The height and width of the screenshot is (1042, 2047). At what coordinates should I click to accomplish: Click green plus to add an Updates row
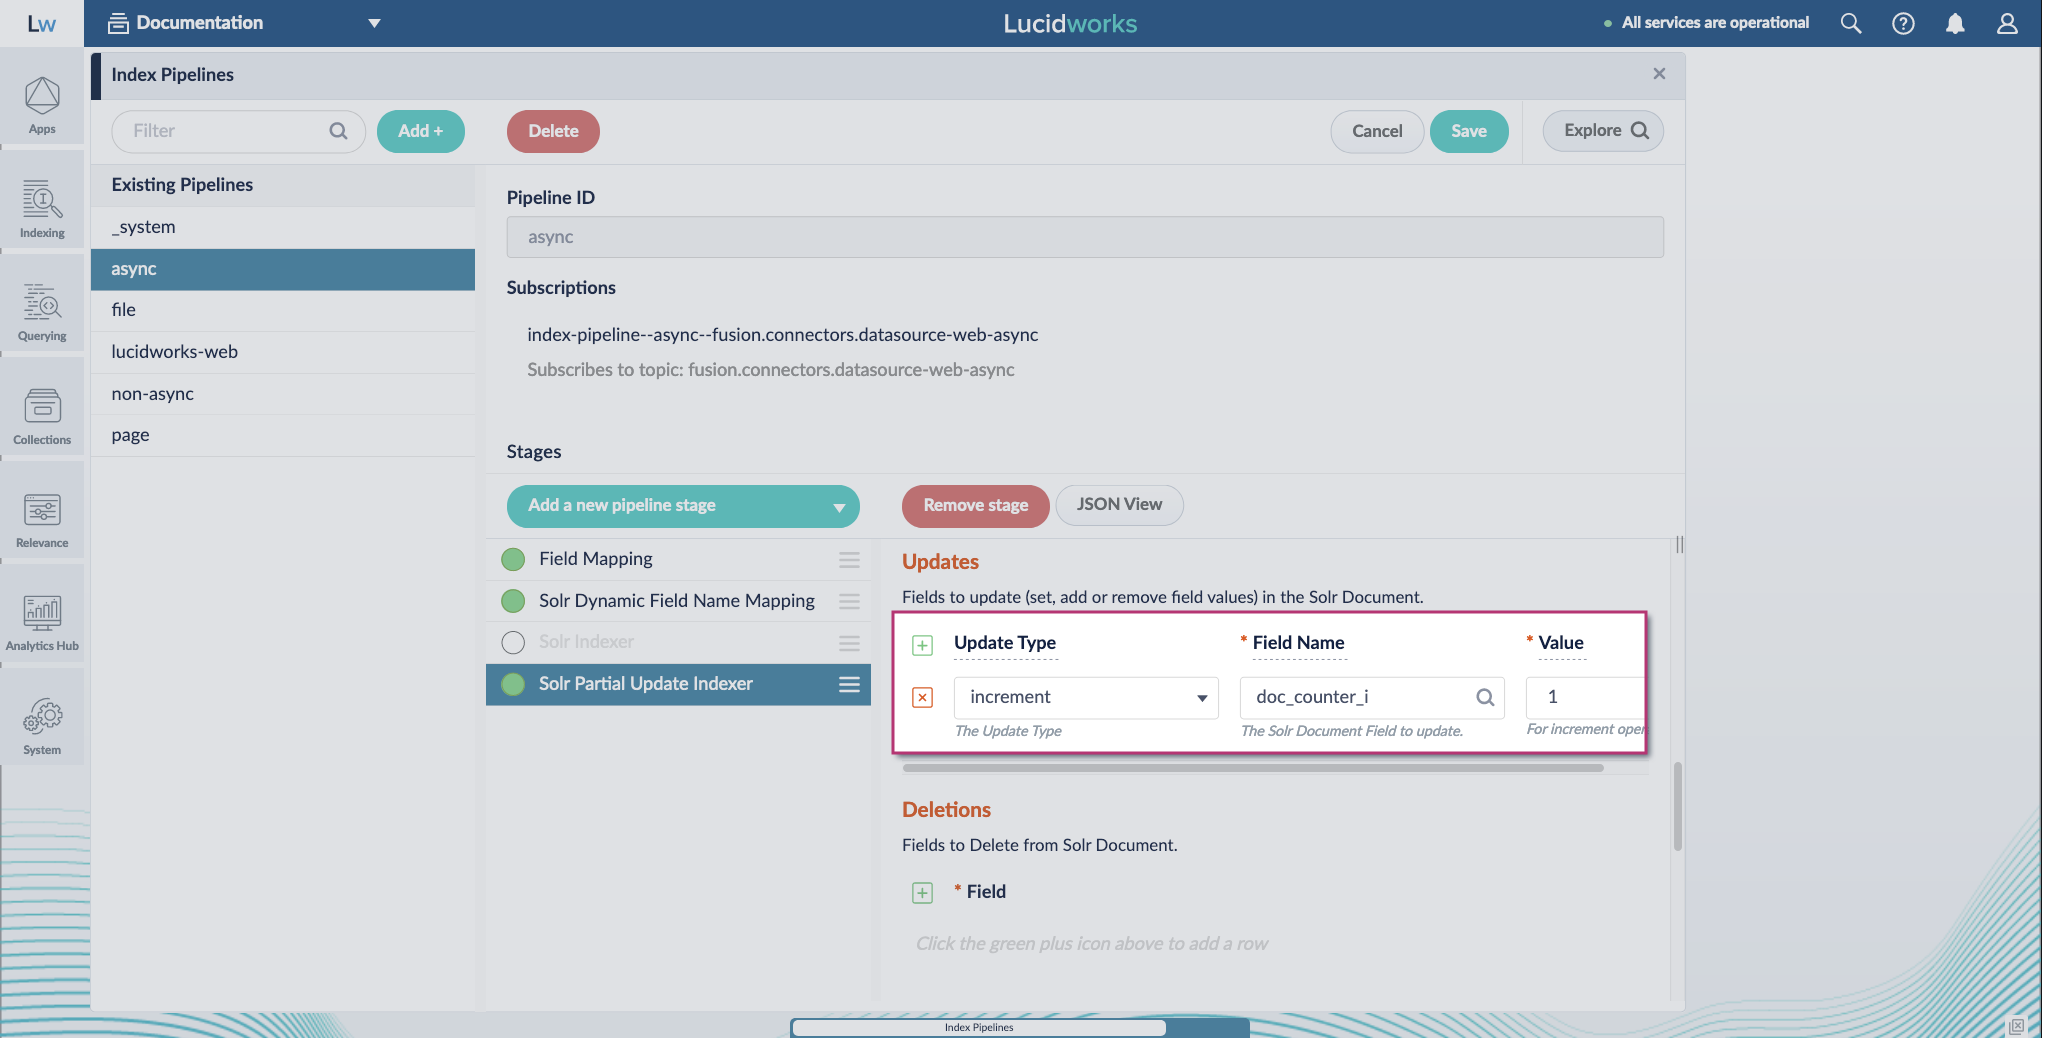pyautogui.click(x=923, y=645)
